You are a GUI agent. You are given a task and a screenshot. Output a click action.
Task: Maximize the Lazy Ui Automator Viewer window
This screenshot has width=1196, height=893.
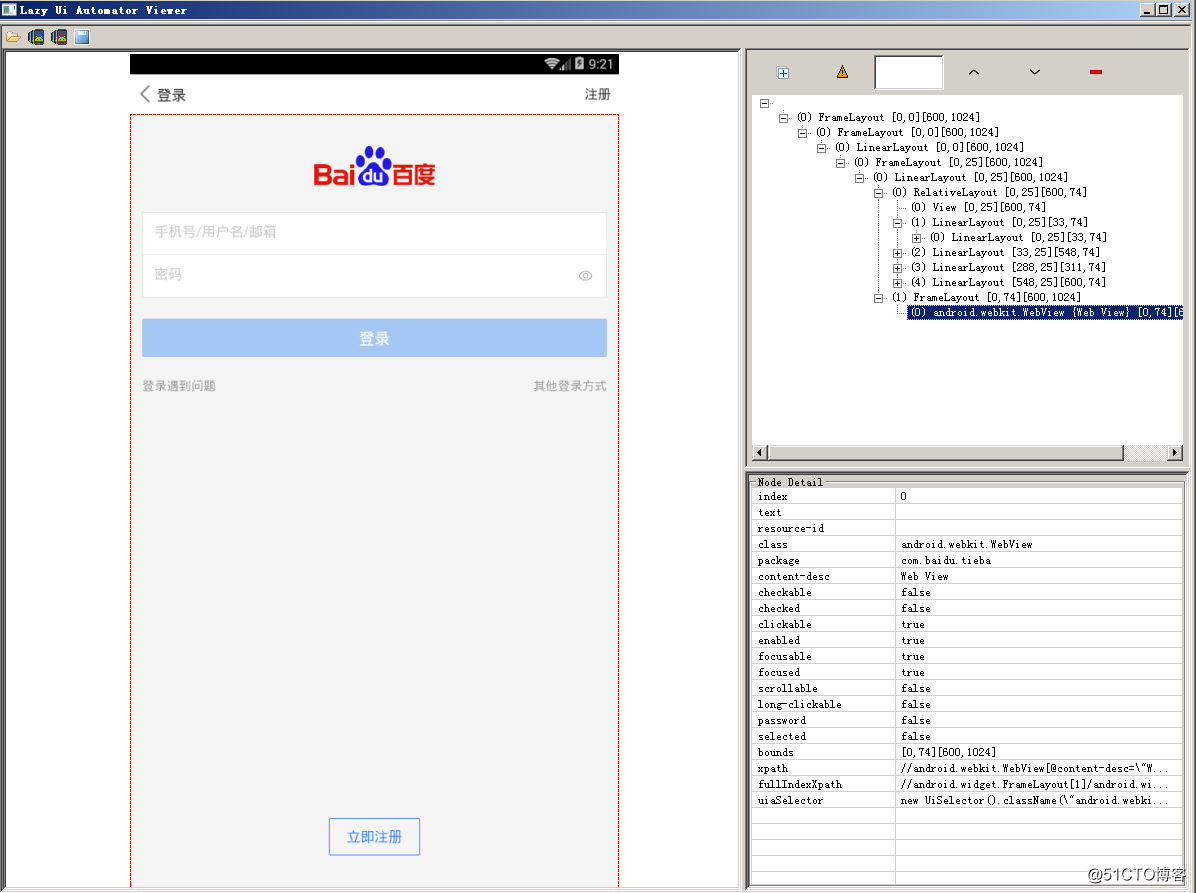coord(1163,10)
